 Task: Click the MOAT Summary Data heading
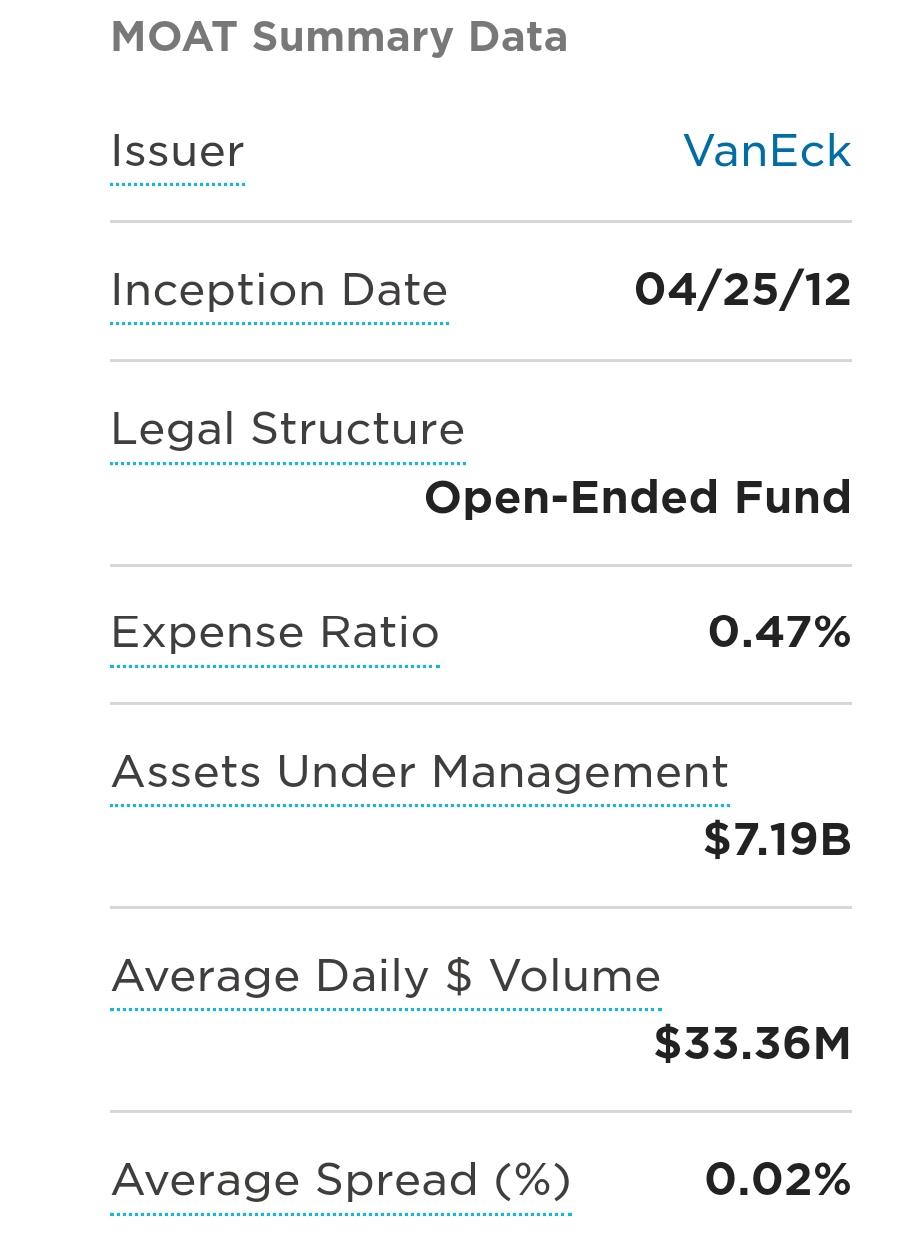point(339,38)
